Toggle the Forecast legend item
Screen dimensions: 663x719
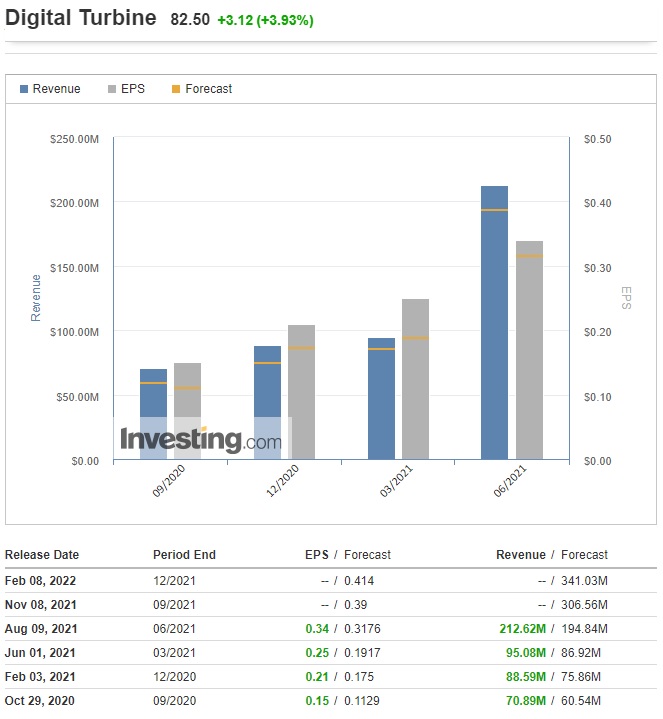[x=202, y=88]
